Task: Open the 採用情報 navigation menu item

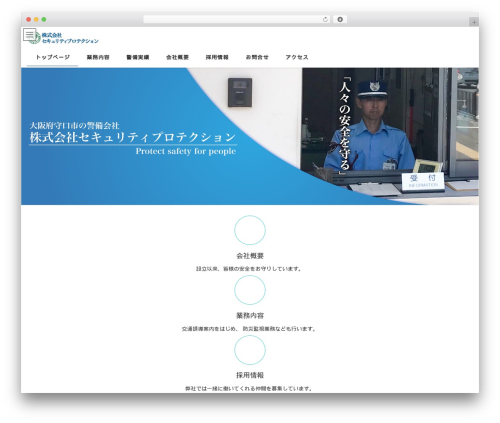Action: pyautogui.click(x=217, y=57)
